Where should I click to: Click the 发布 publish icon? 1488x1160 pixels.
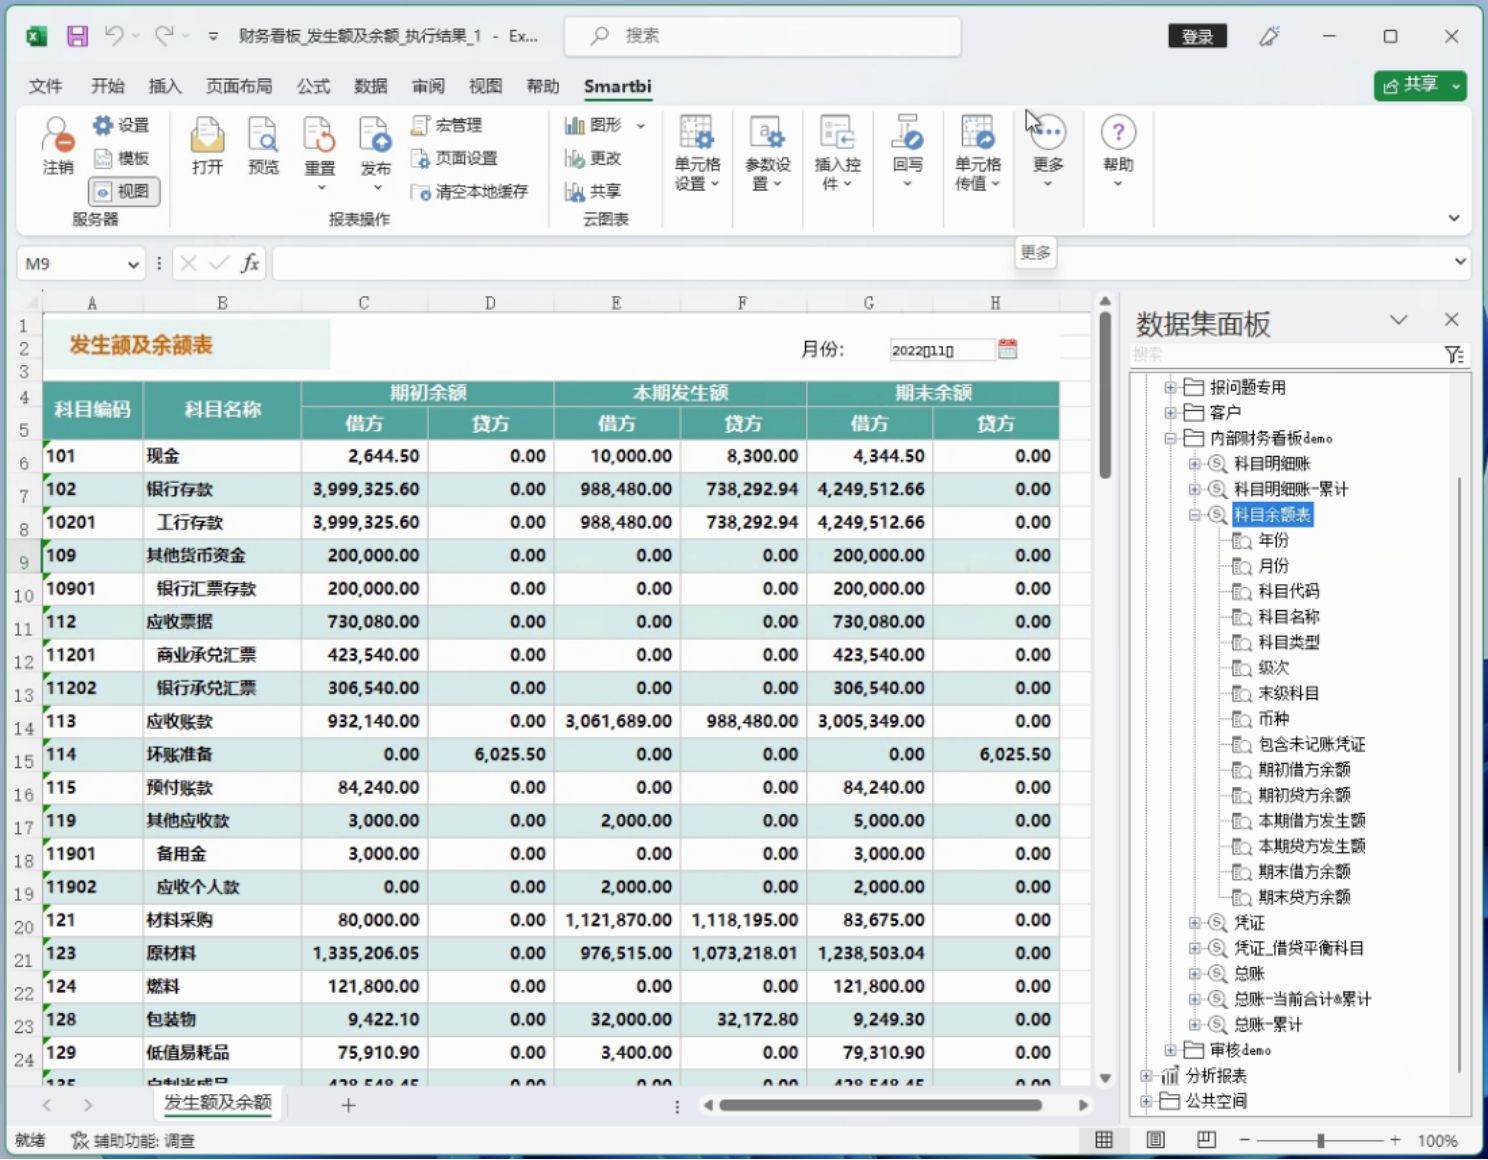tap(376, 146)
